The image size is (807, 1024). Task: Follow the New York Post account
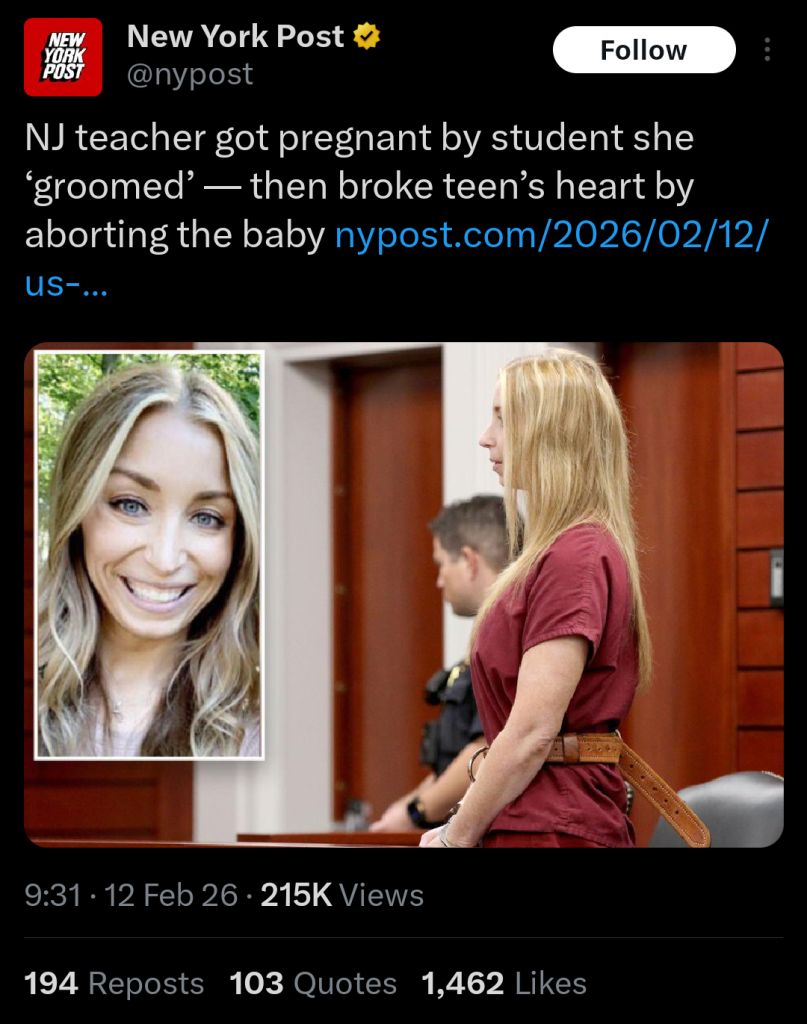point(644,50)
